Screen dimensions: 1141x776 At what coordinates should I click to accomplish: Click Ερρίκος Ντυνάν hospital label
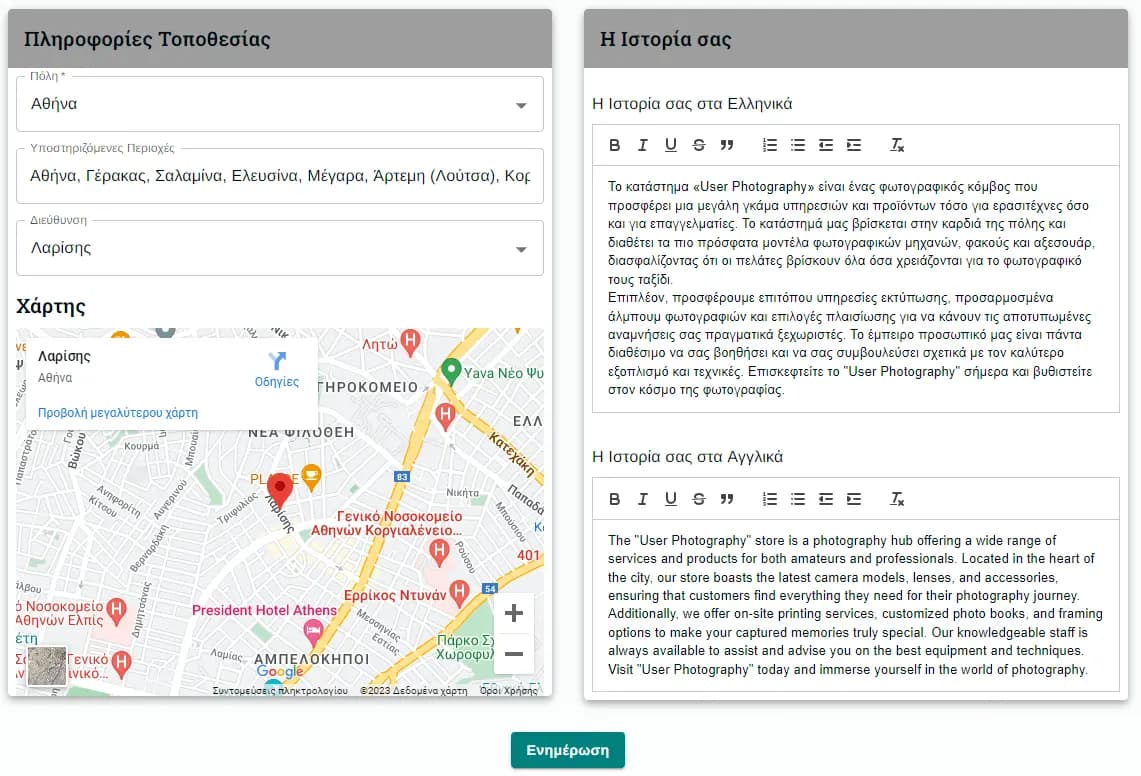pos(395,595)
